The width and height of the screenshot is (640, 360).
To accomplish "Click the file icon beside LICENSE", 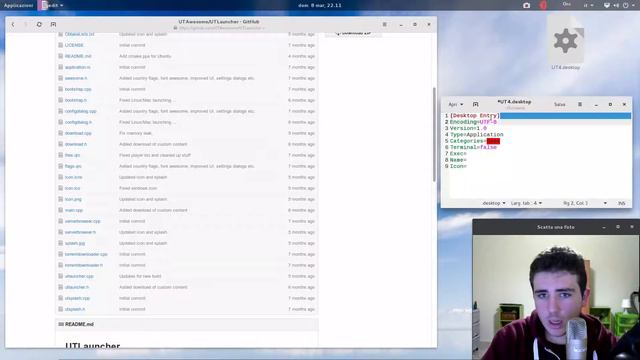I will pos(60,45).
